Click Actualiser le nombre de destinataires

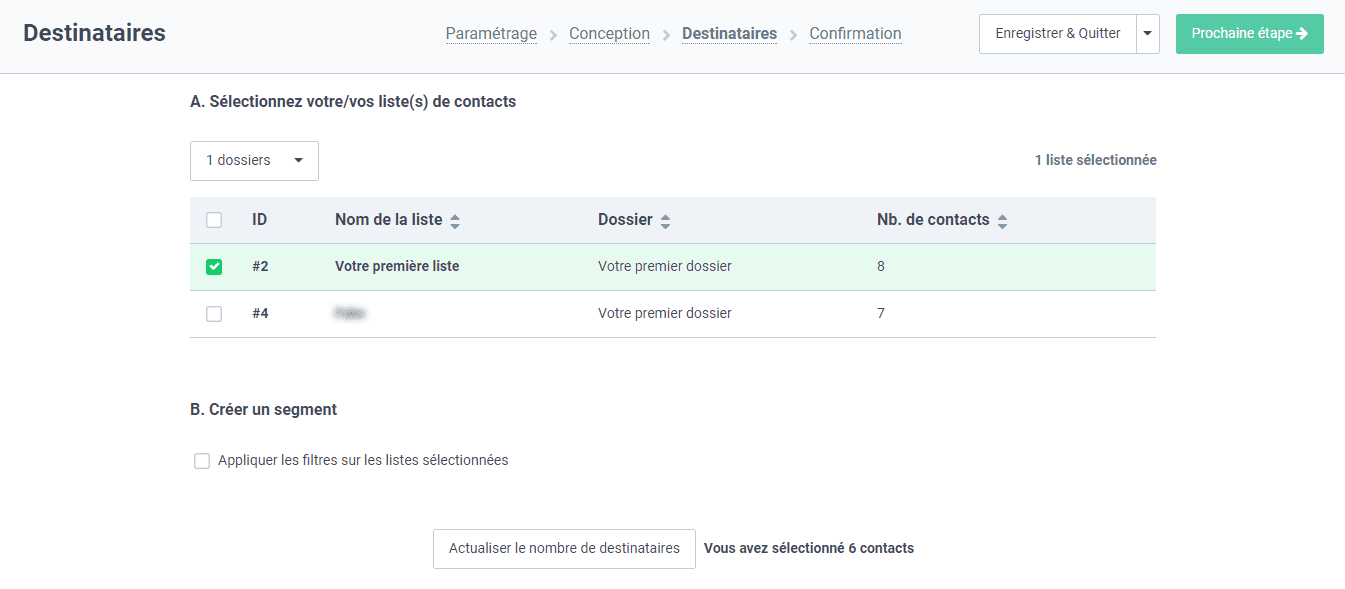click(564, 549)
